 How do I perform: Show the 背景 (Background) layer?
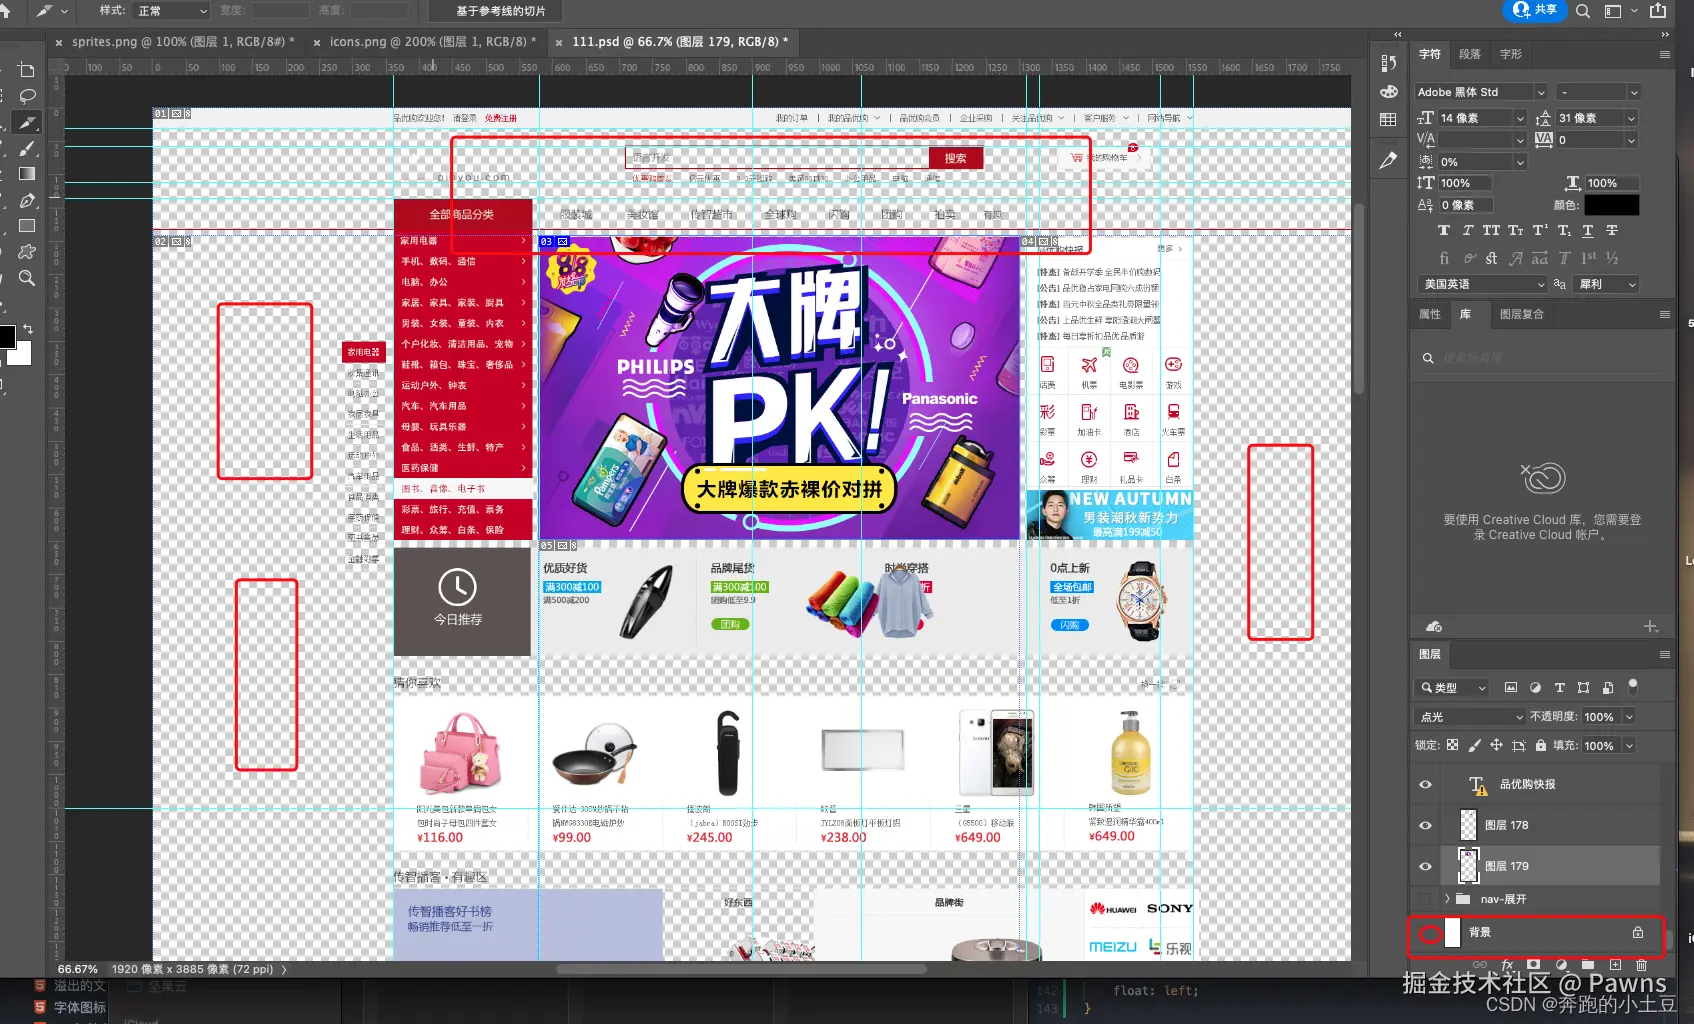click(1430, 933)
